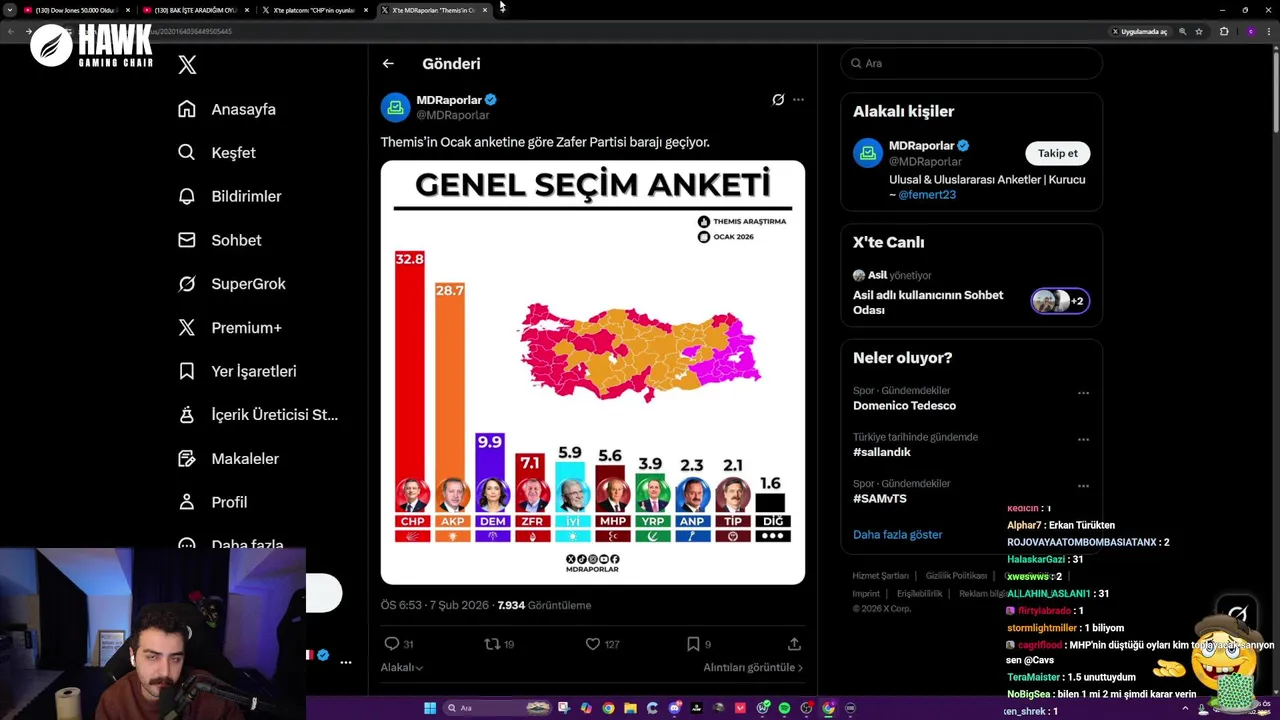Screen dimensions: 1280x720
Task: Click Uygulamada aç button in address bar
Action: pos(1140,31)
